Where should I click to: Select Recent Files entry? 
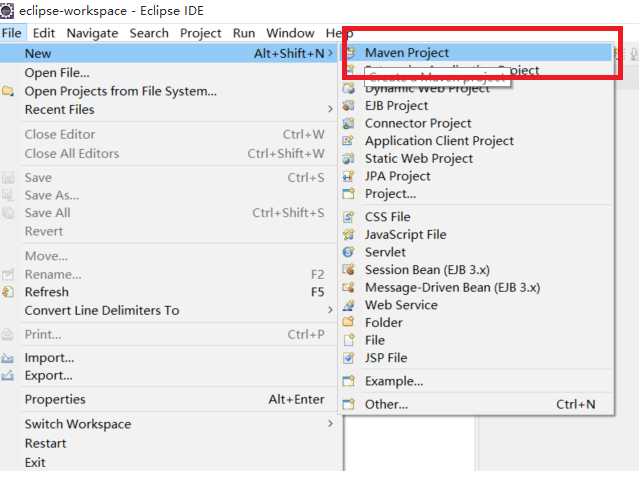(x=169, y=109)
